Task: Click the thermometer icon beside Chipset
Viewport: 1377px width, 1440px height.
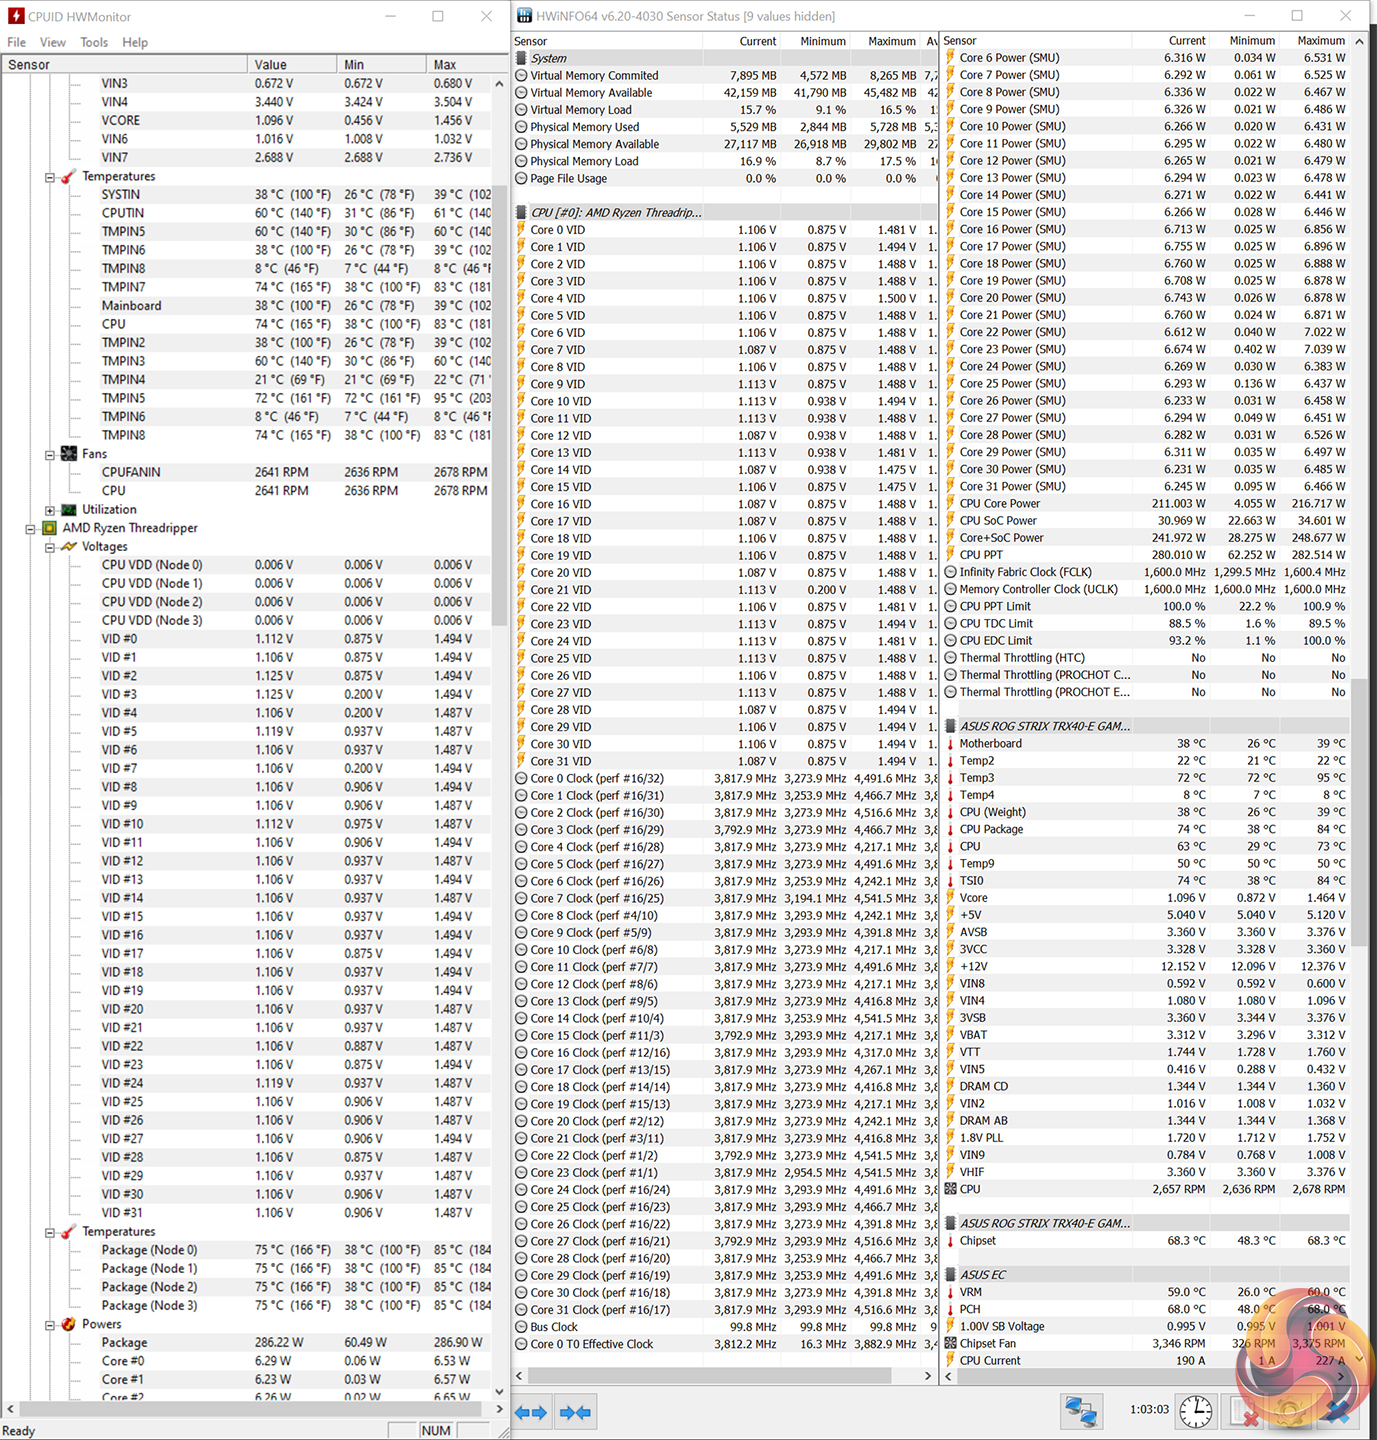Action: [950, 1241]
